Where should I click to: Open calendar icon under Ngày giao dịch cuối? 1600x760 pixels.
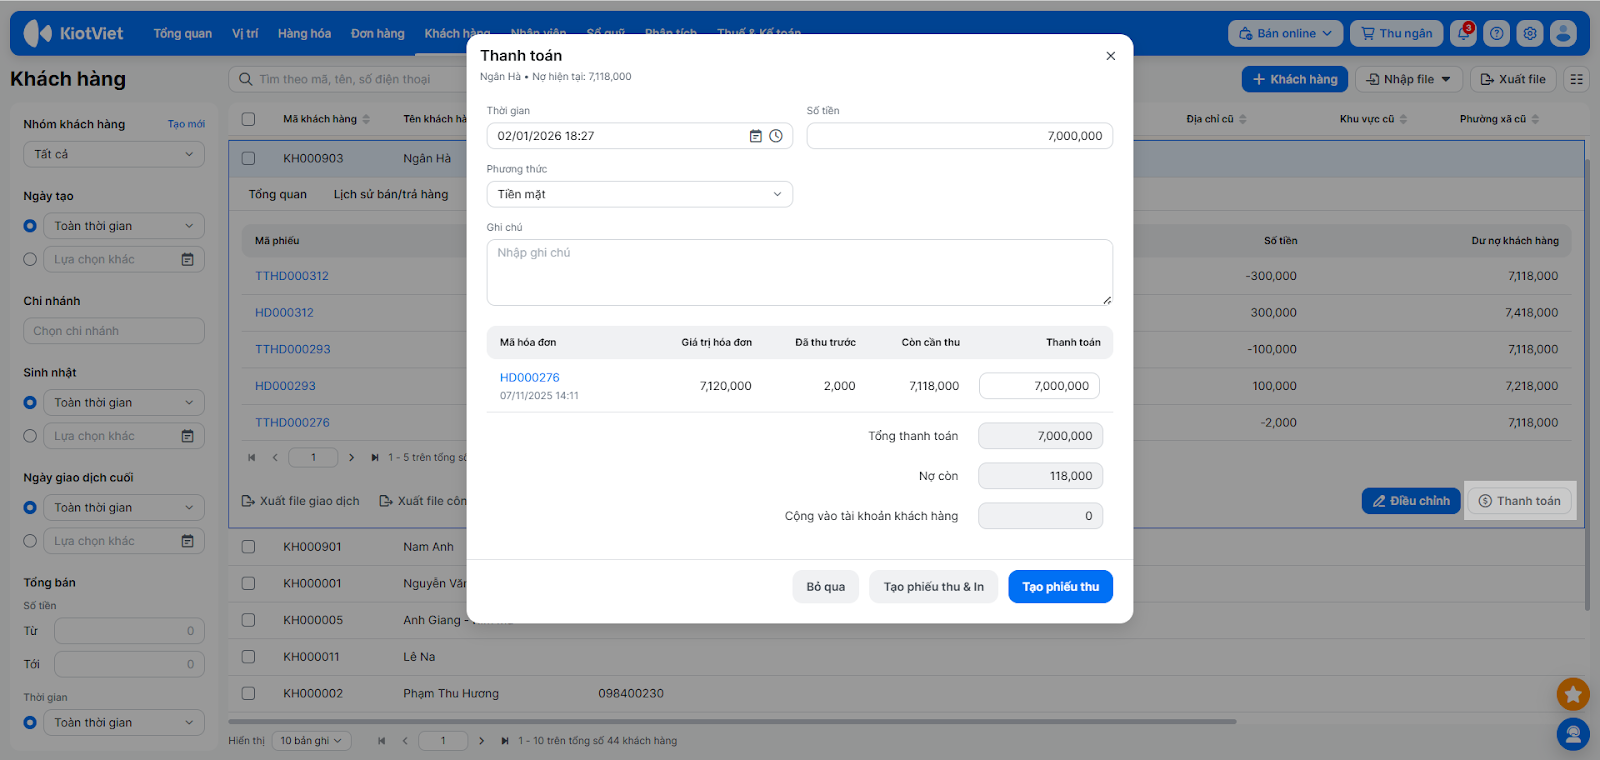coord(187,541)
